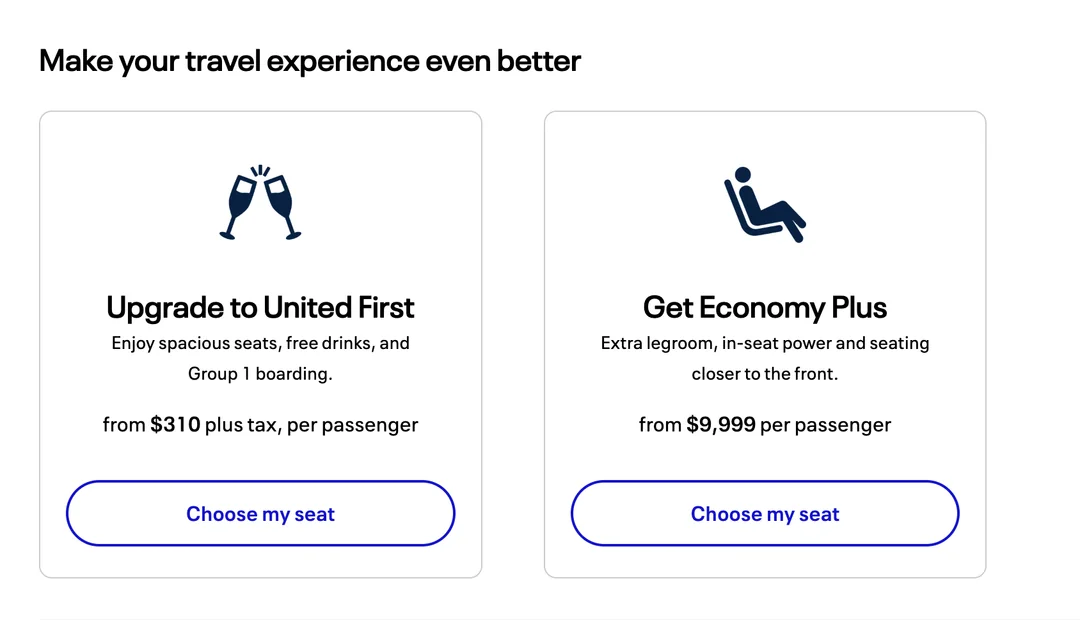Click 'Make your travel experience even better' heading

tap(310, 61)
